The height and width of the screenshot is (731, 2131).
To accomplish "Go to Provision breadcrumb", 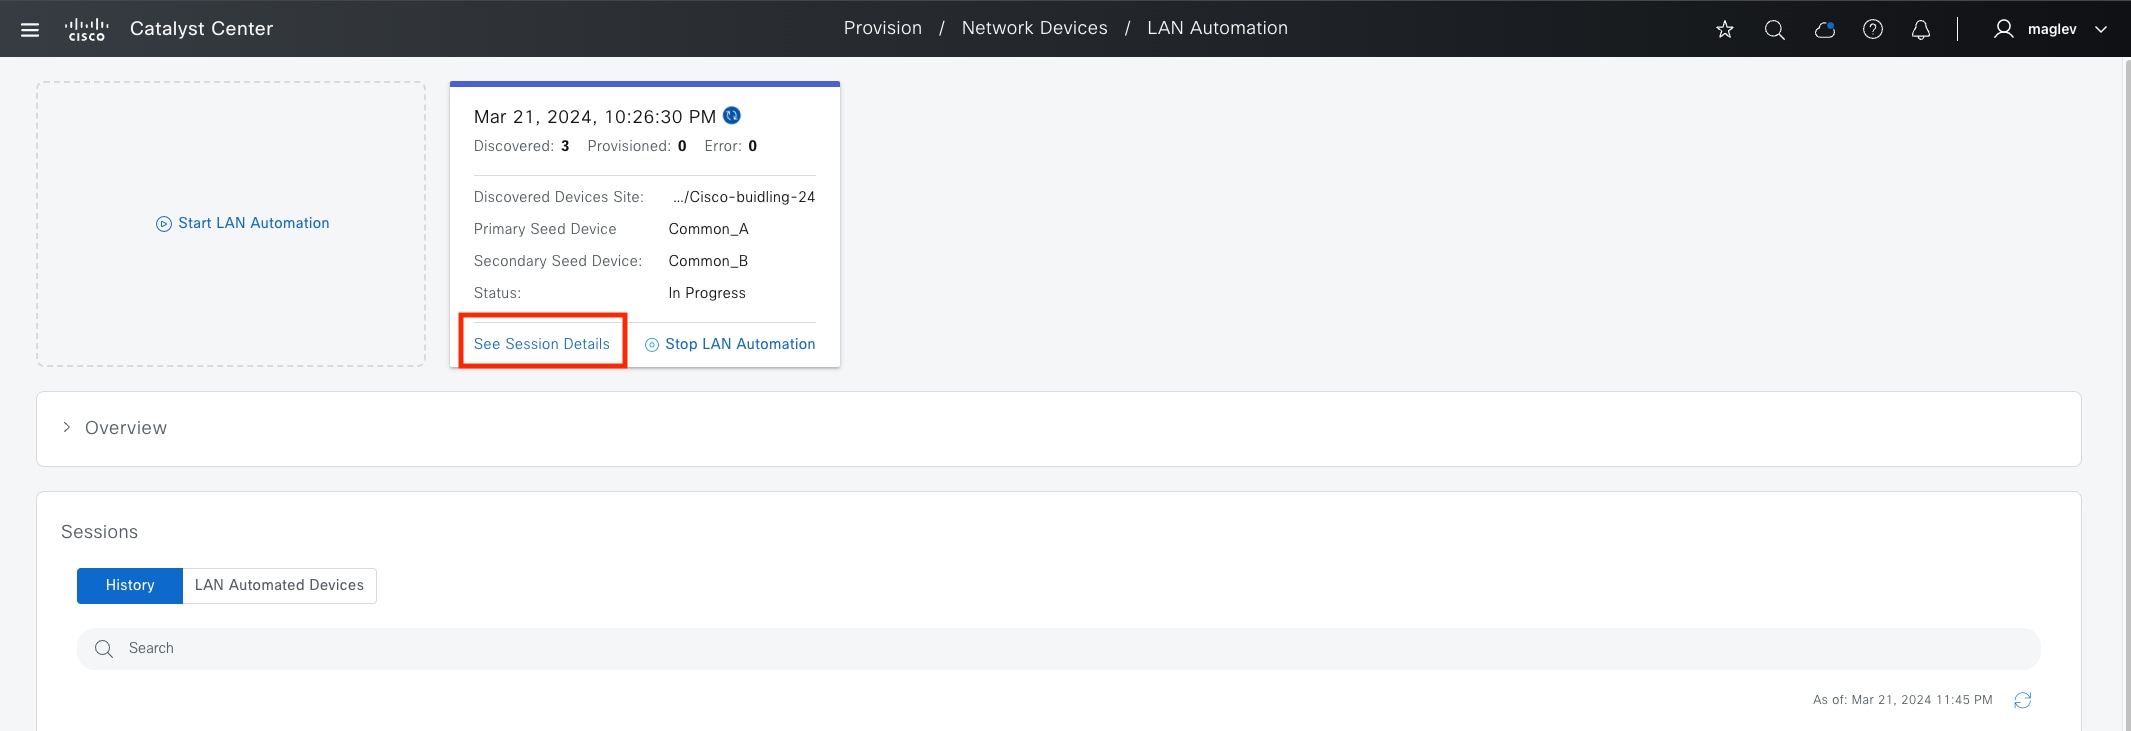I will point(883,28).
